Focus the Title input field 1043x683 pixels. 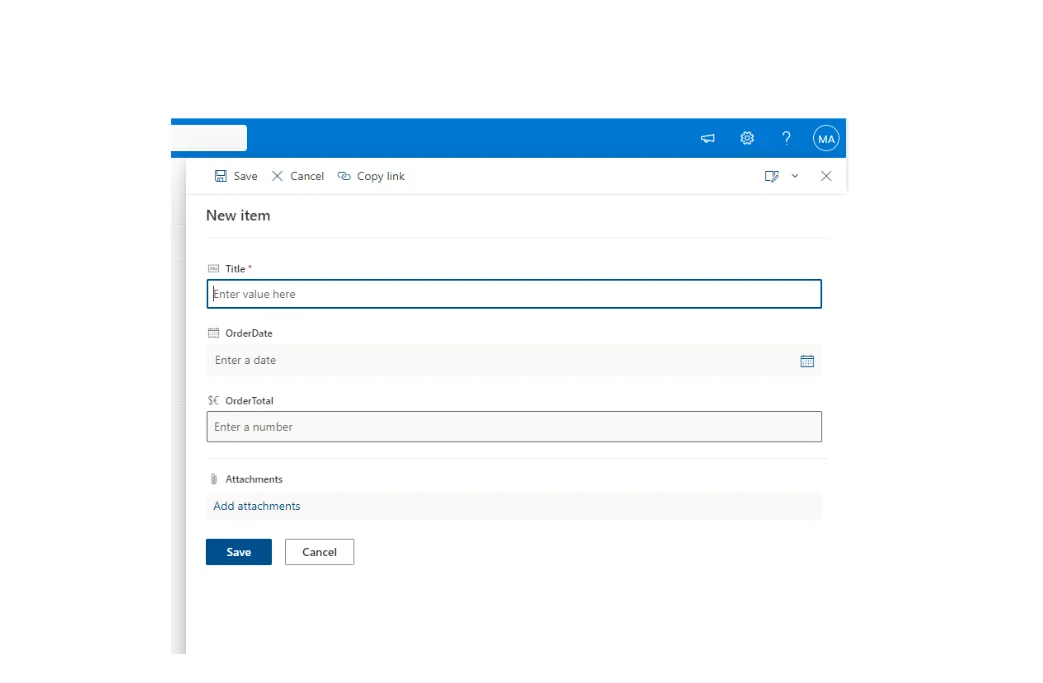click(514, 294)
